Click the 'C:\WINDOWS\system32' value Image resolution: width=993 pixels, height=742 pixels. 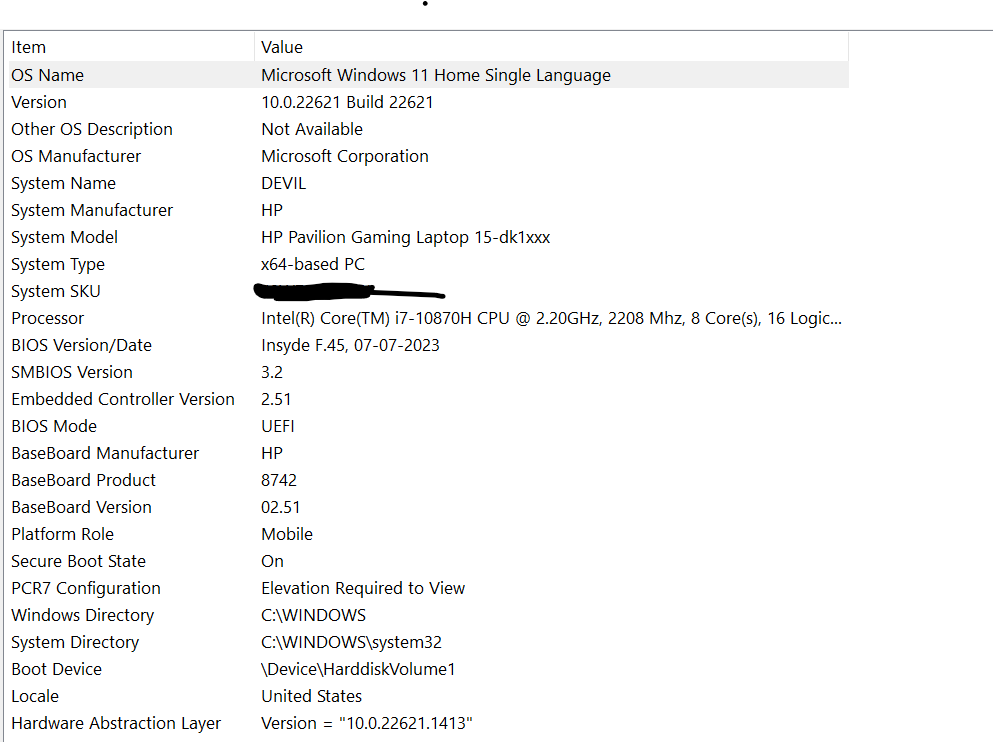coord(351,643)
